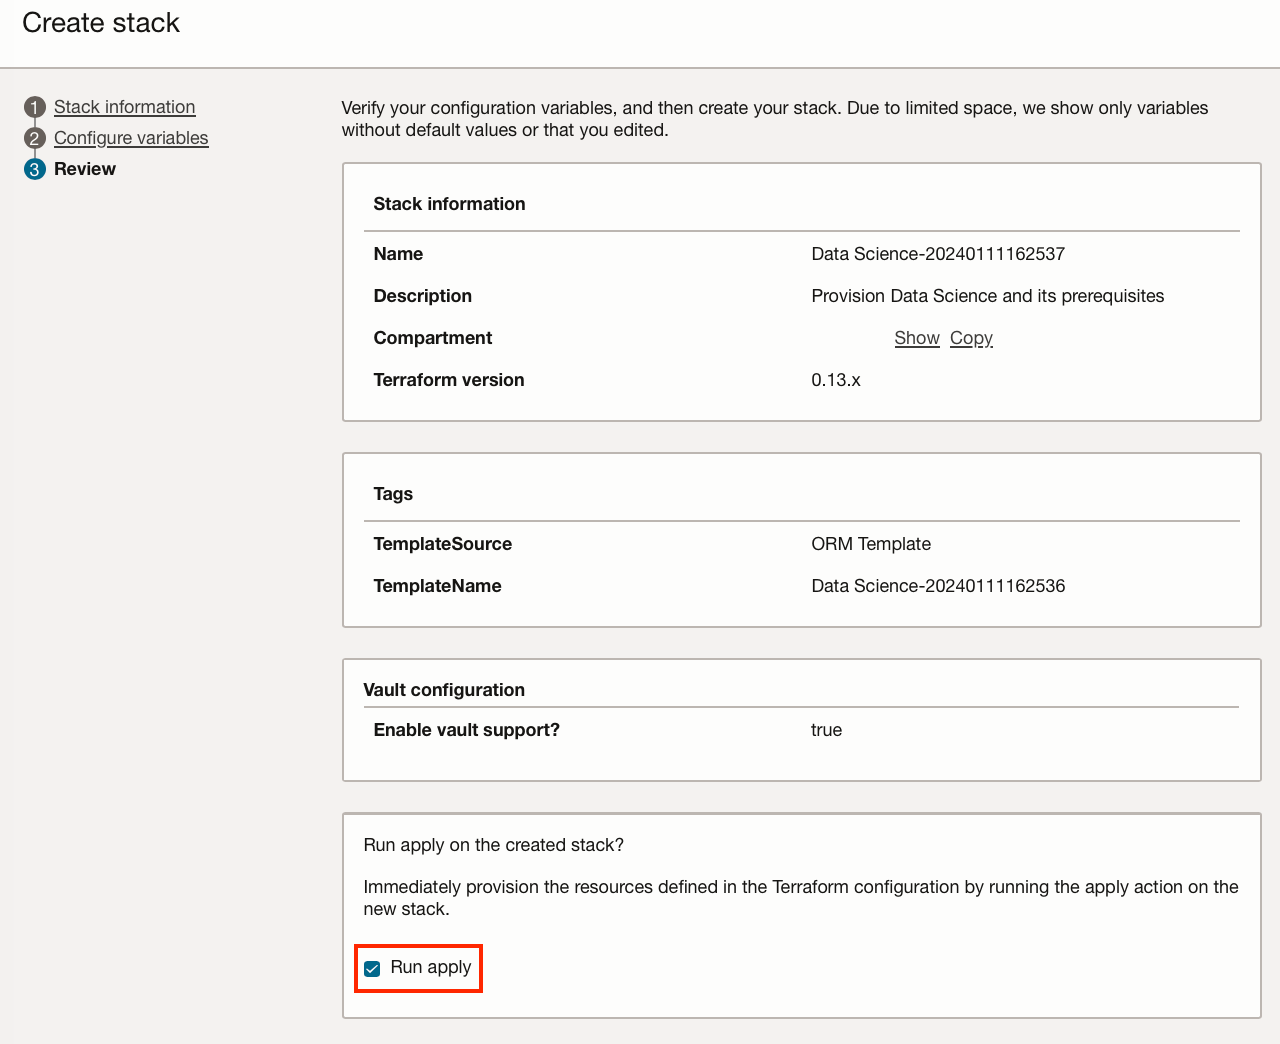1280x1044 pixels.
Task: Click the Stack information section heading
Action: (449, 204)
